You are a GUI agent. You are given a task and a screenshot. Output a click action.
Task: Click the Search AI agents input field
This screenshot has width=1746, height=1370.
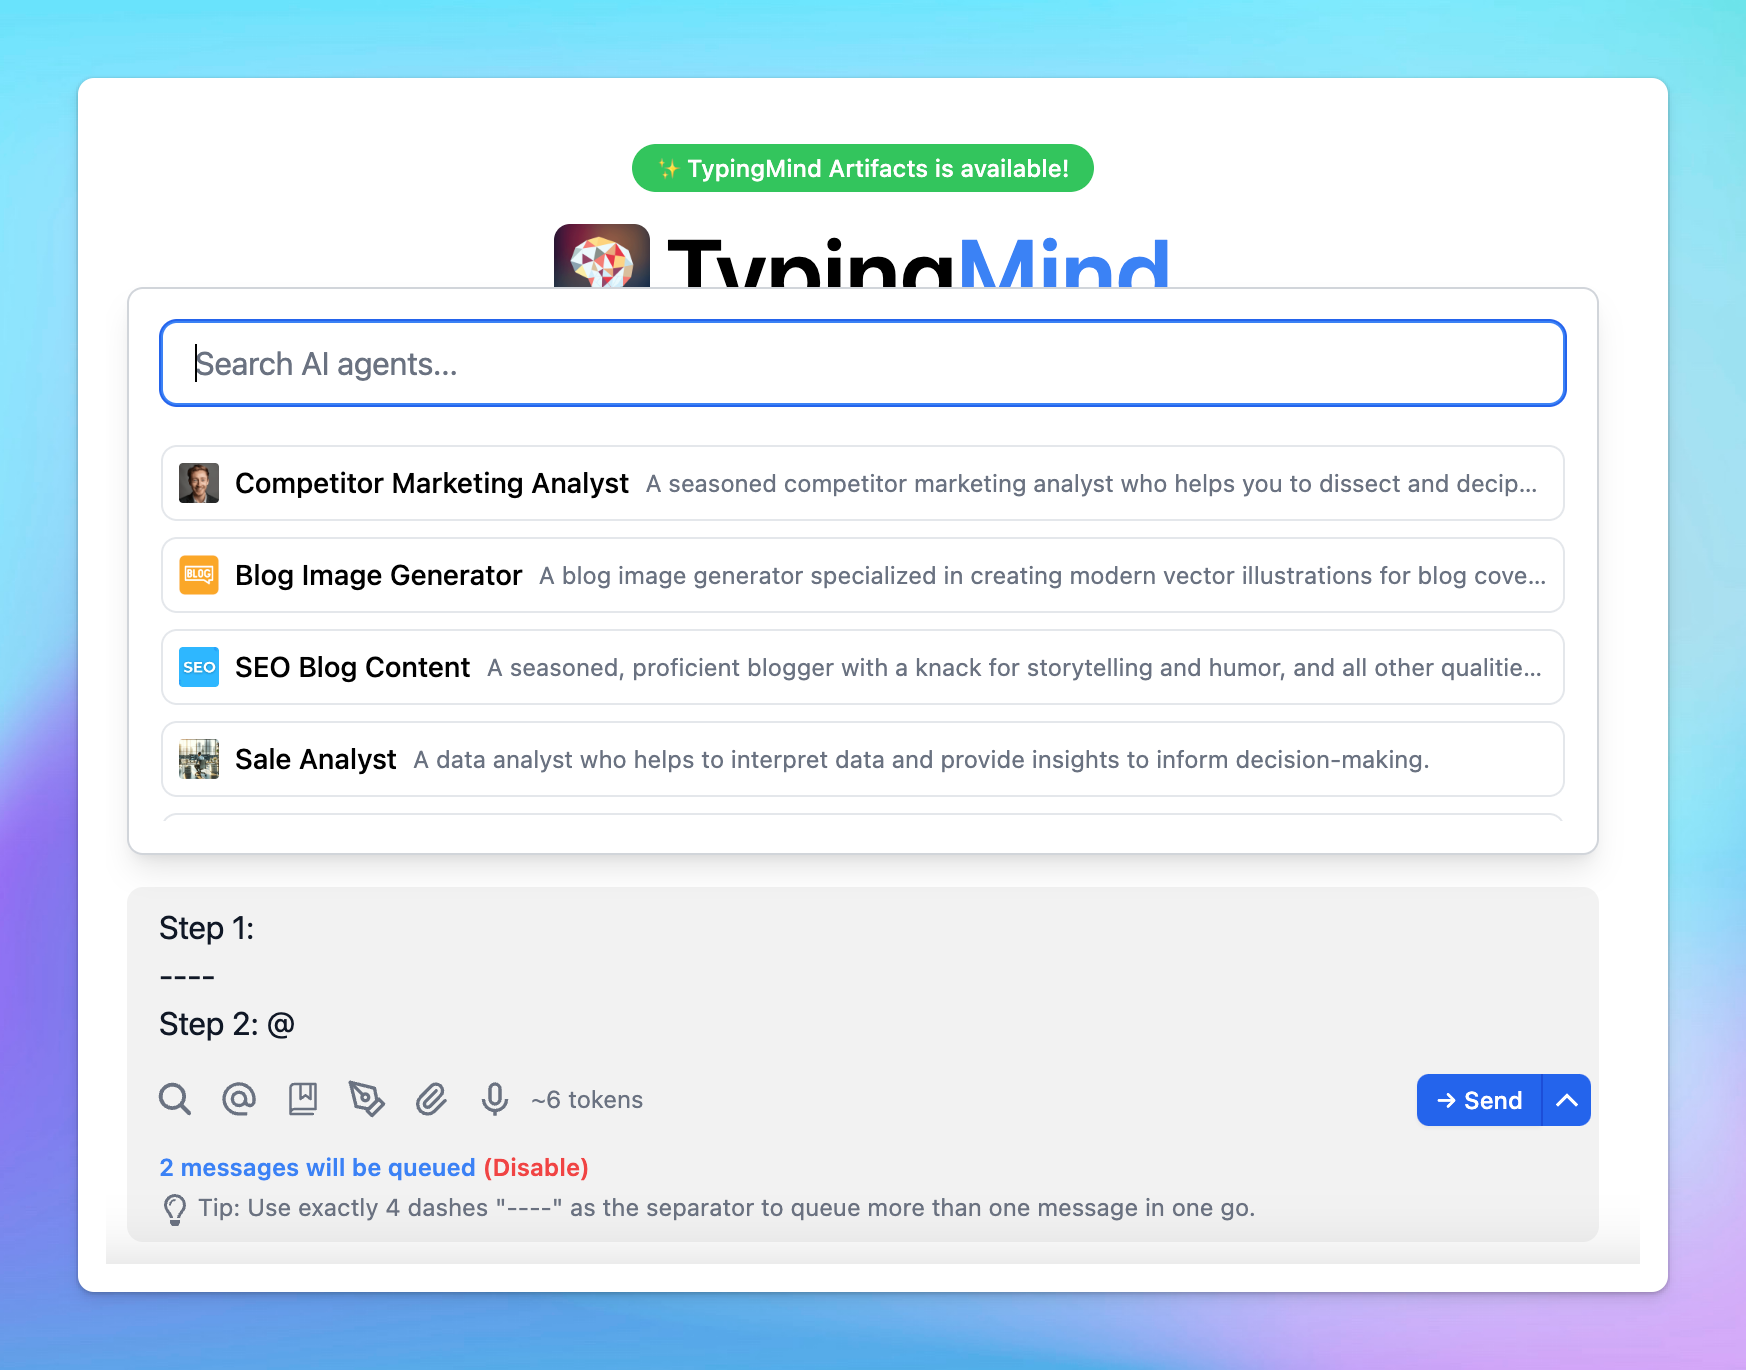pos(863,363)
